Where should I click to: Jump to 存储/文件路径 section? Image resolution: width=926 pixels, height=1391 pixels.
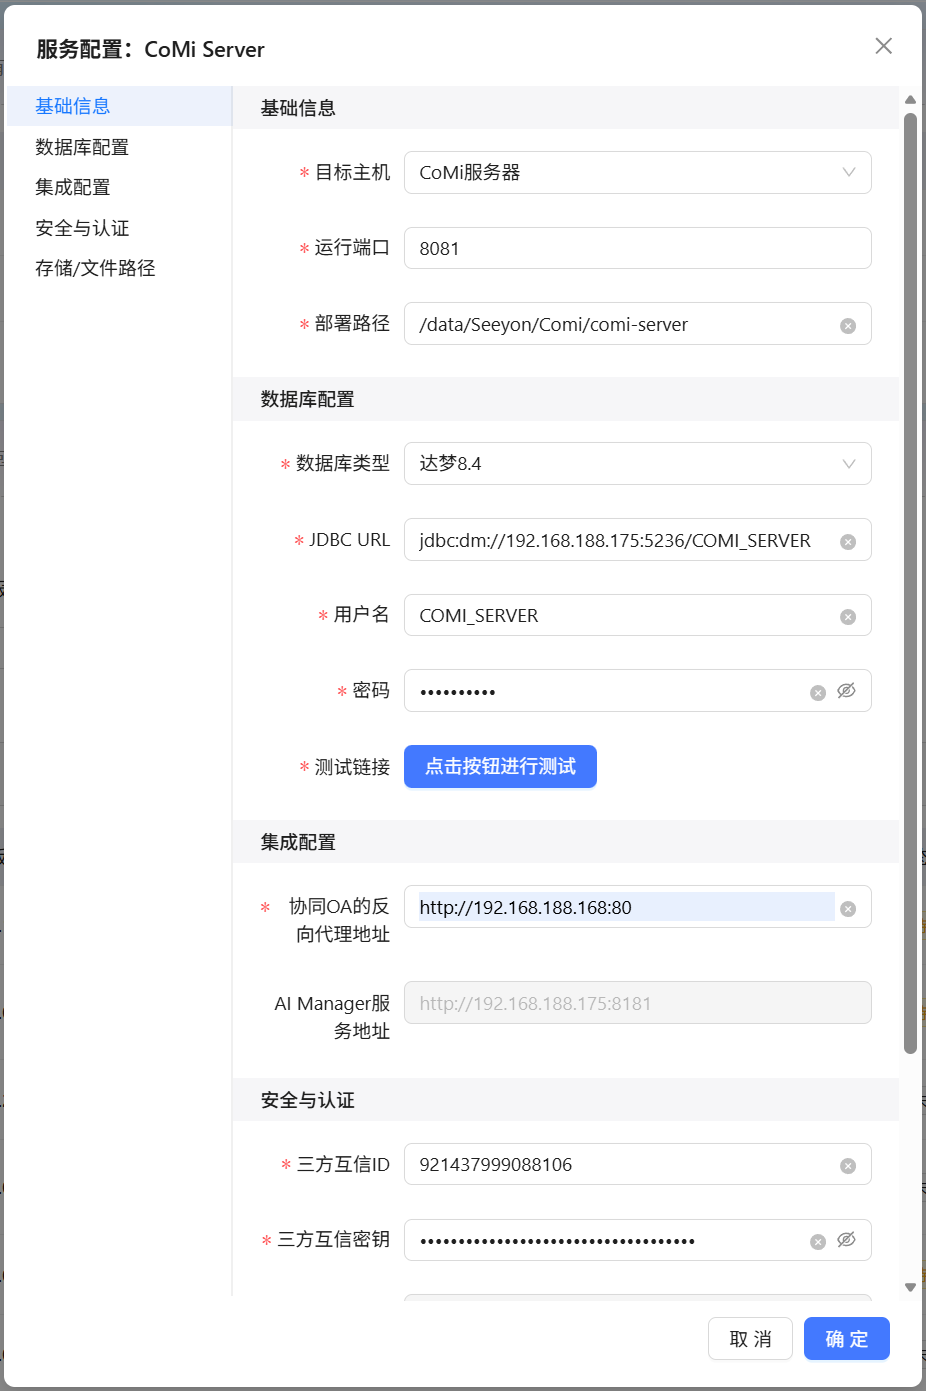95,268
